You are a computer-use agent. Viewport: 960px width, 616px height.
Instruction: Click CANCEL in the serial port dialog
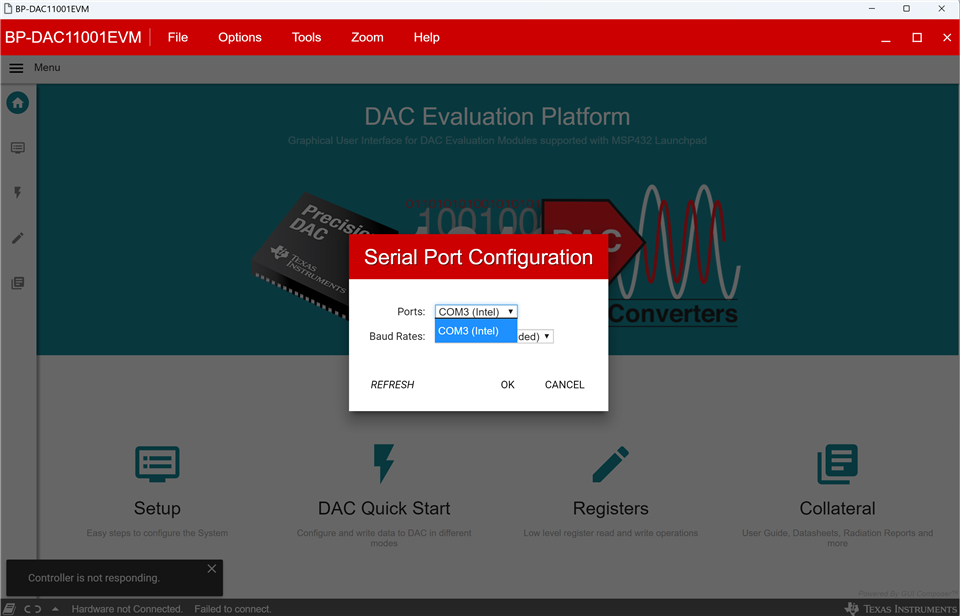coord(564,385)
